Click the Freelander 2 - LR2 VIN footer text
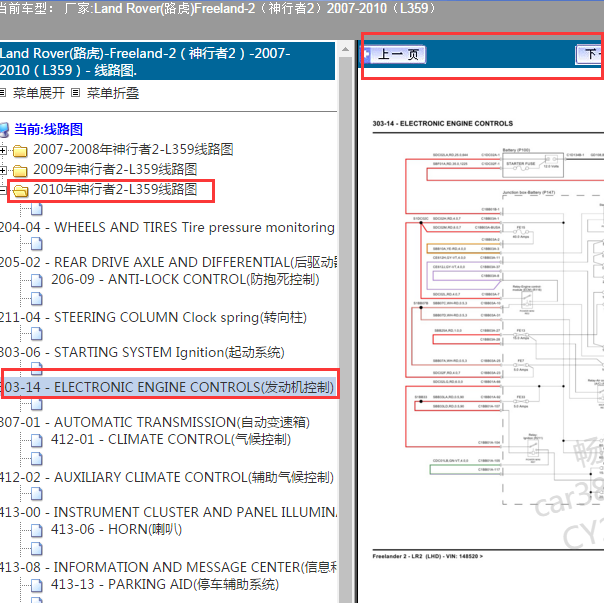Image resolution: width=604 pixels, height=603 pixels. (428, 556)
